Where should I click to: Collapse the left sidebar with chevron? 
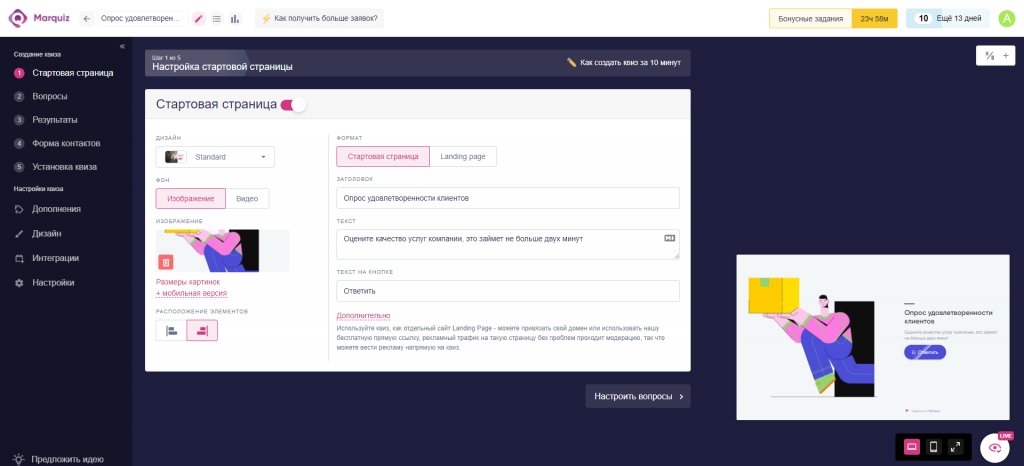coord(122,46)
